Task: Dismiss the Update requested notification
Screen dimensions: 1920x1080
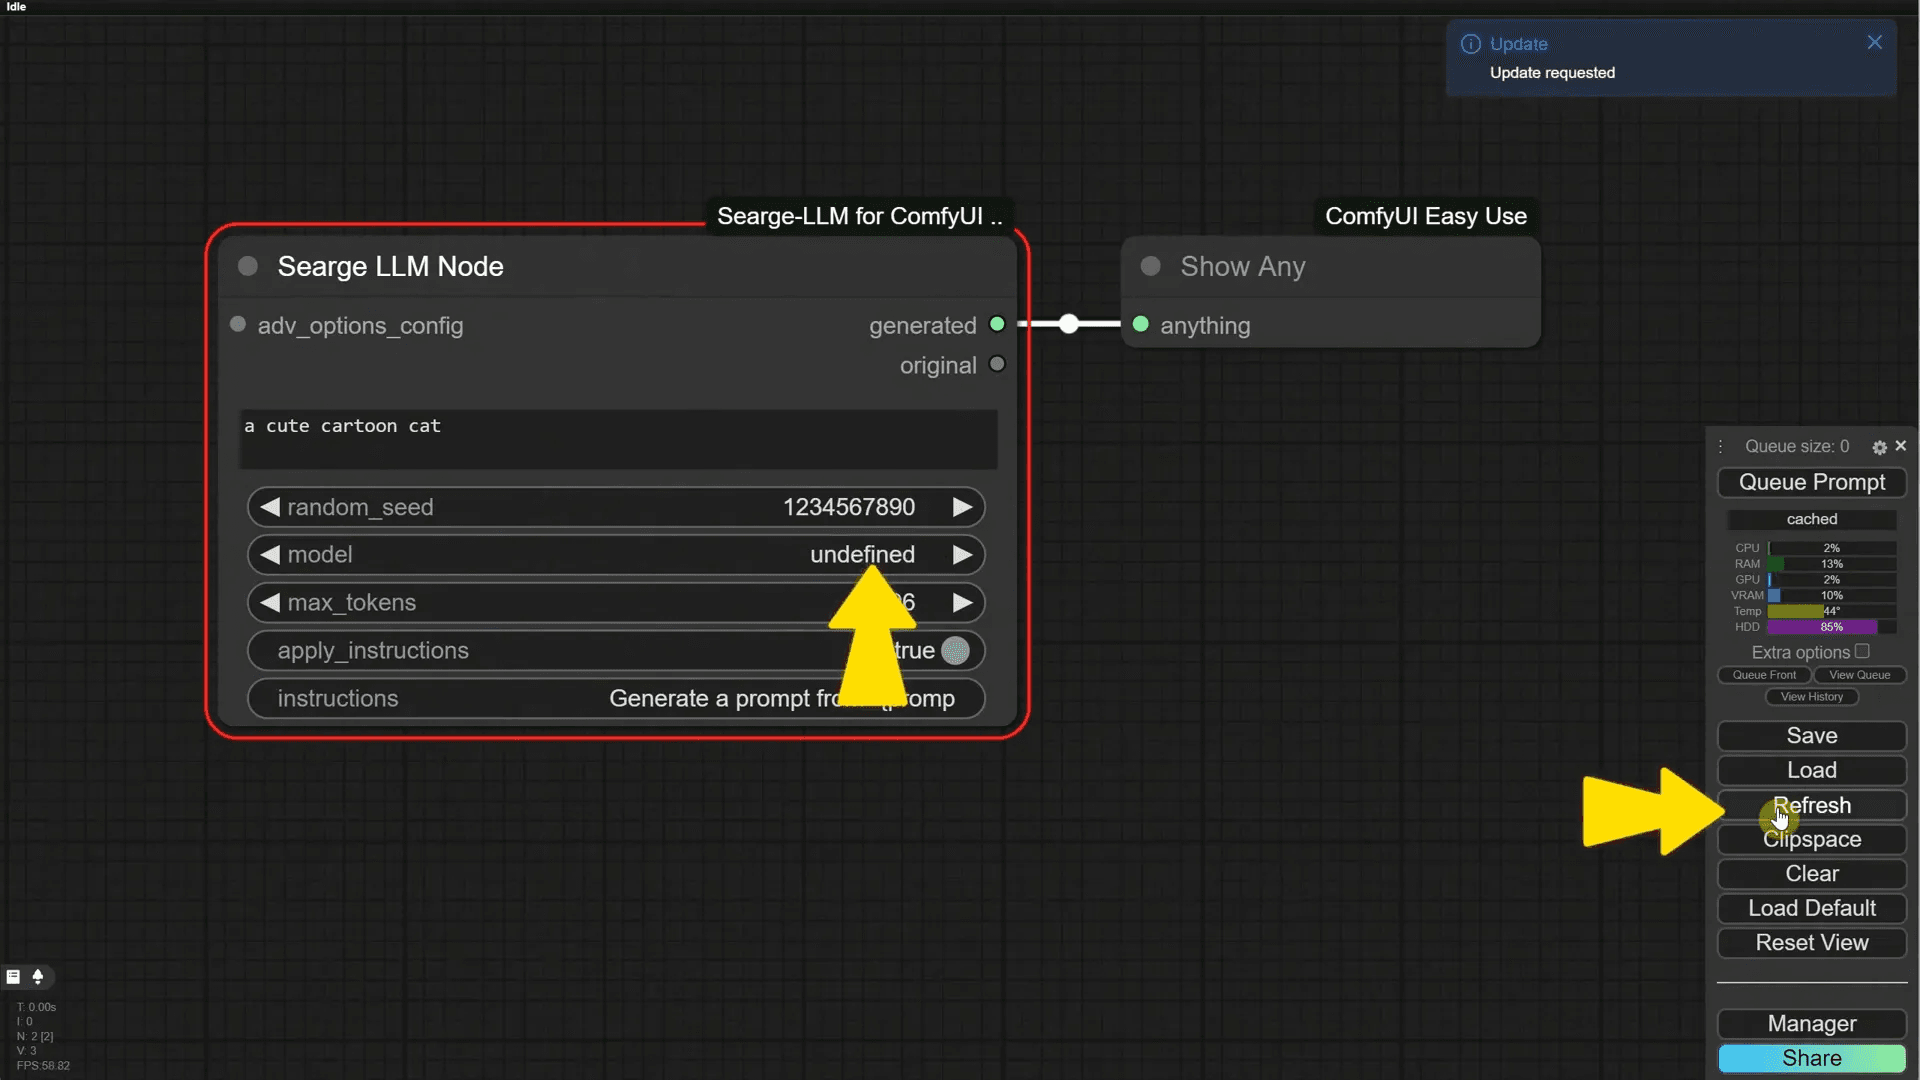Action: pyautogui.click(x=1874, y=42)
